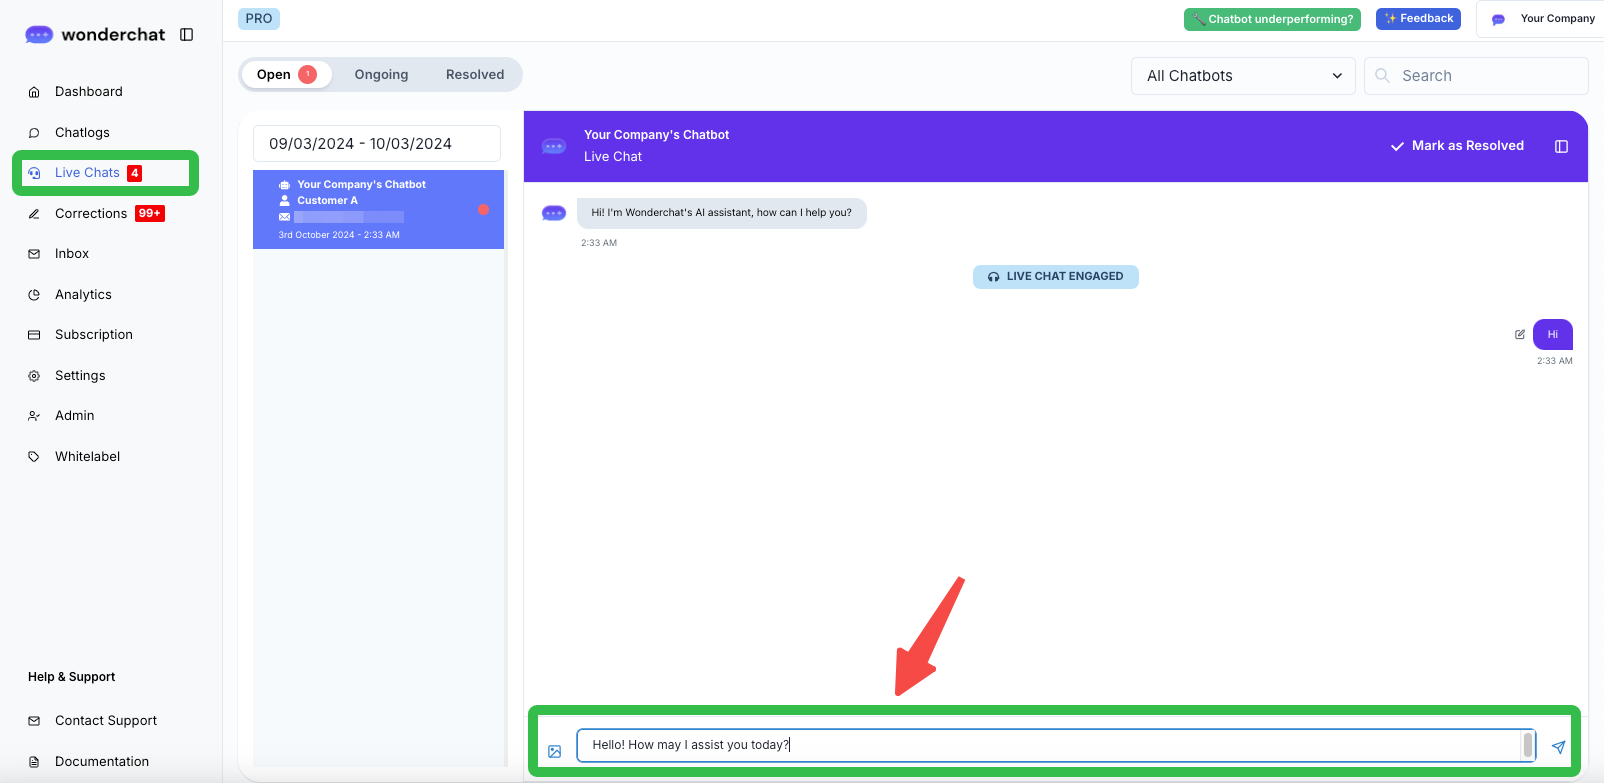Click the image attachment icon in chat input
The width and height of the screenshot is (1604, 783).
pos(555,751)
